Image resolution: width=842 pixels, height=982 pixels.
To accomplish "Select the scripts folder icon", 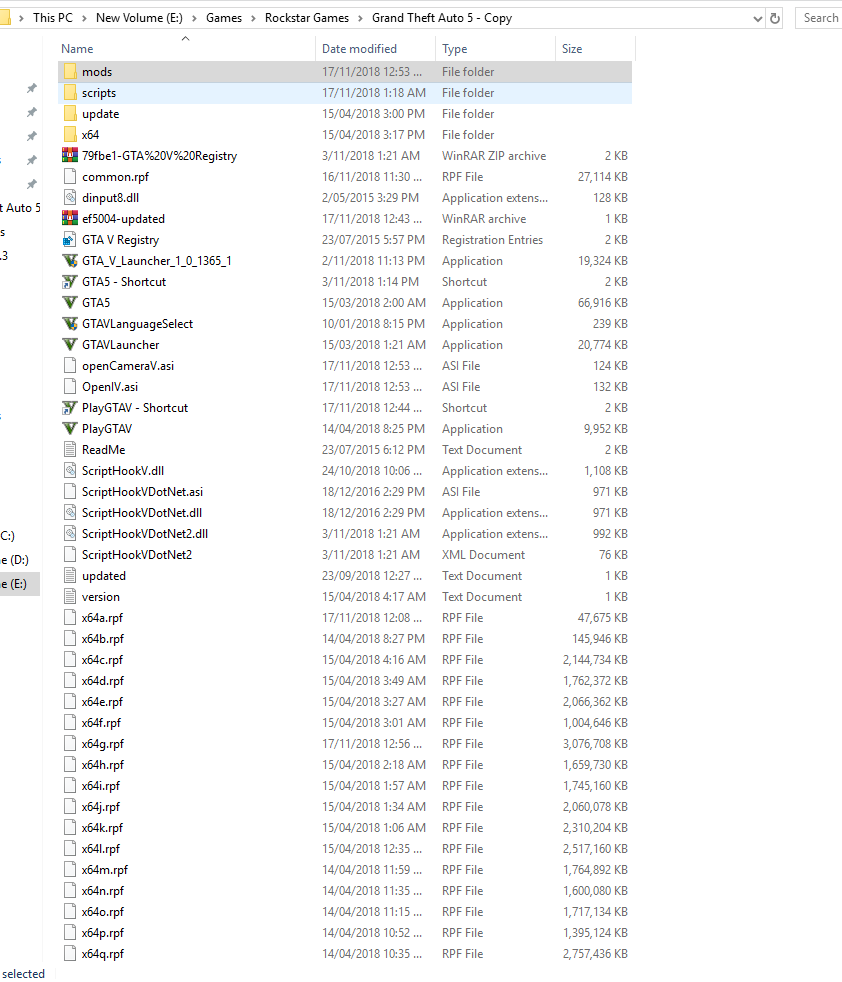I will pos(70,93).
